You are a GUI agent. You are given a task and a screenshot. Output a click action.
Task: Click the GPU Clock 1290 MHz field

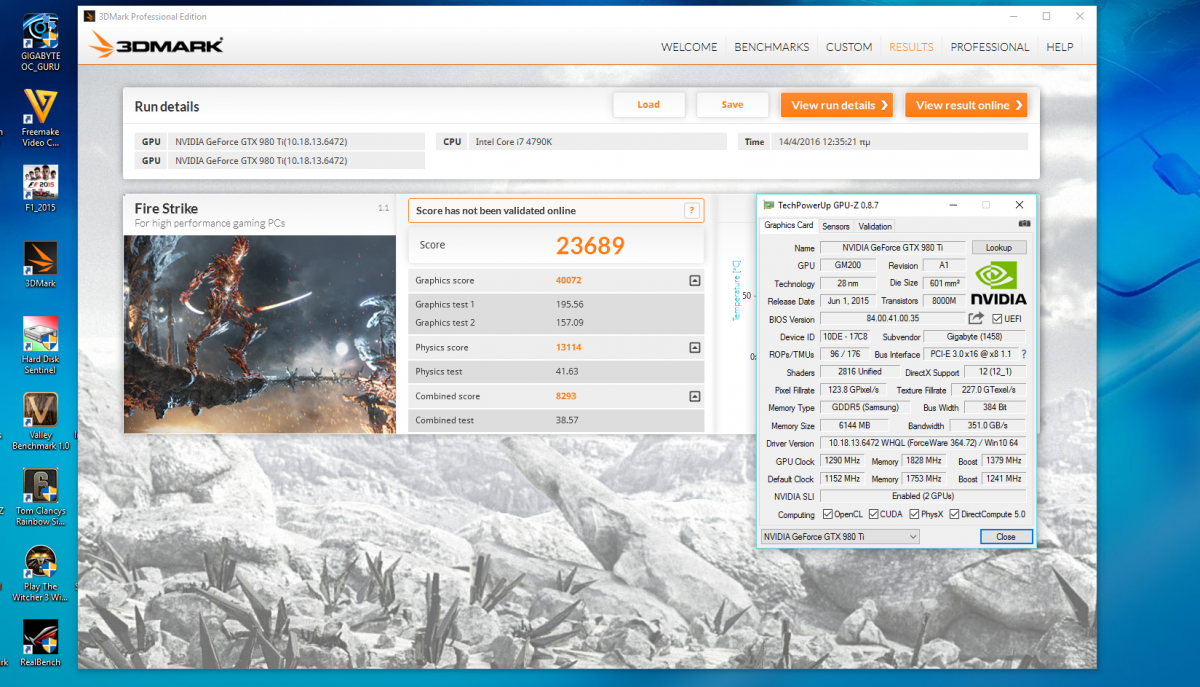pos(843,461)
